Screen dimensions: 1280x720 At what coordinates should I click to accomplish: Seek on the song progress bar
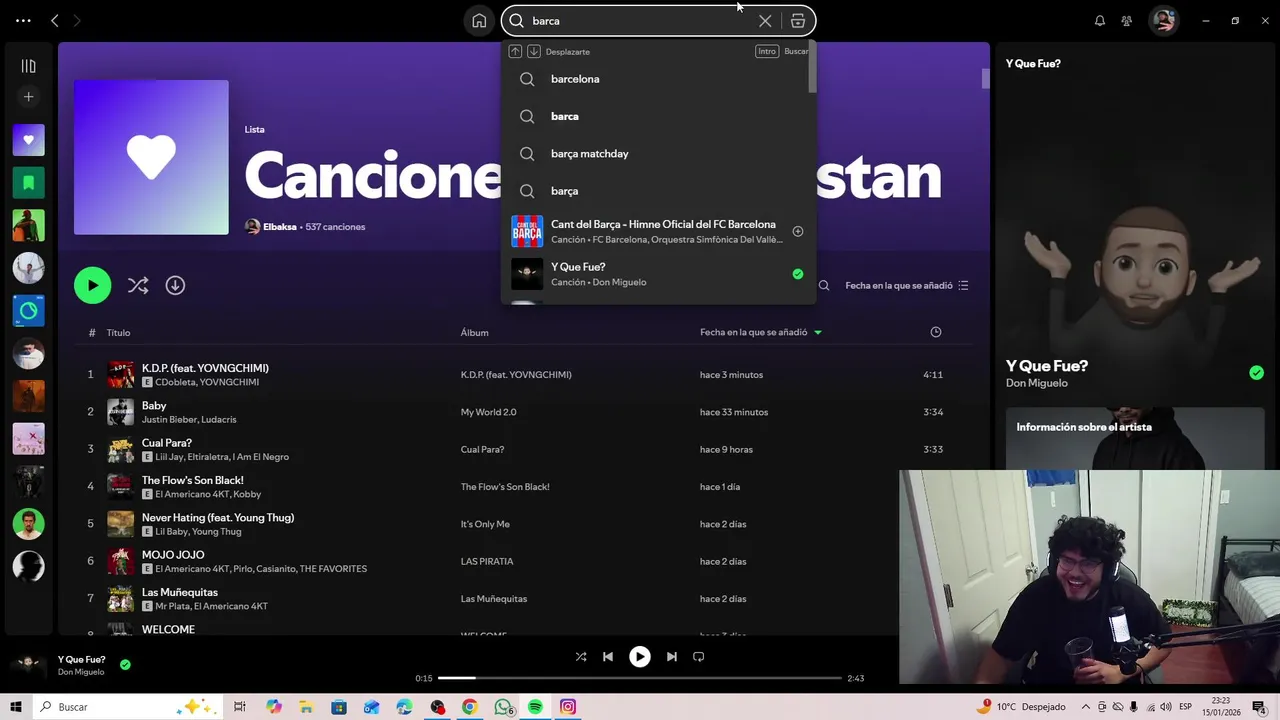click(640, 678)
